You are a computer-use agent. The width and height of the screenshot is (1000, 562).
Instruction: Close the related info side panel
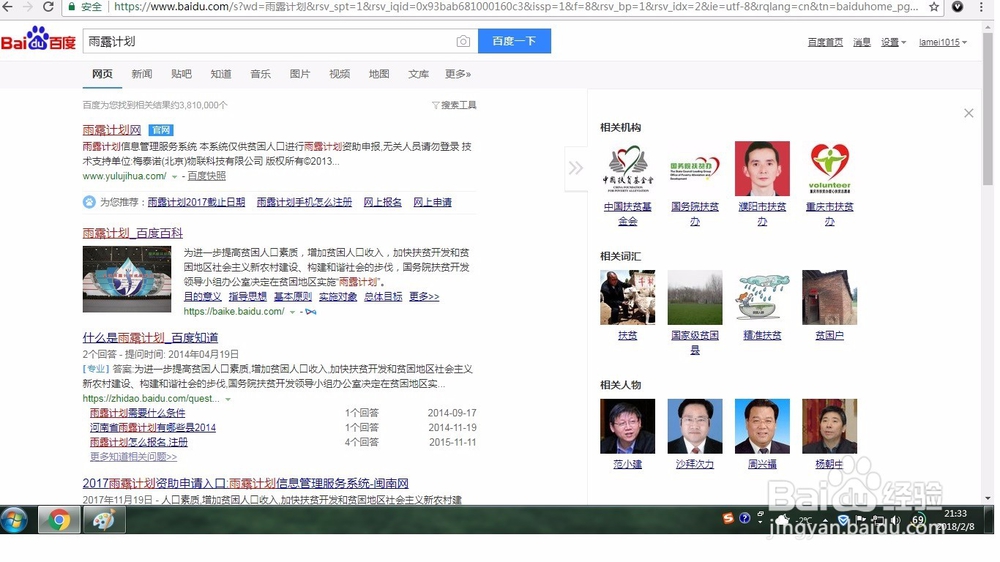(968, 113)
